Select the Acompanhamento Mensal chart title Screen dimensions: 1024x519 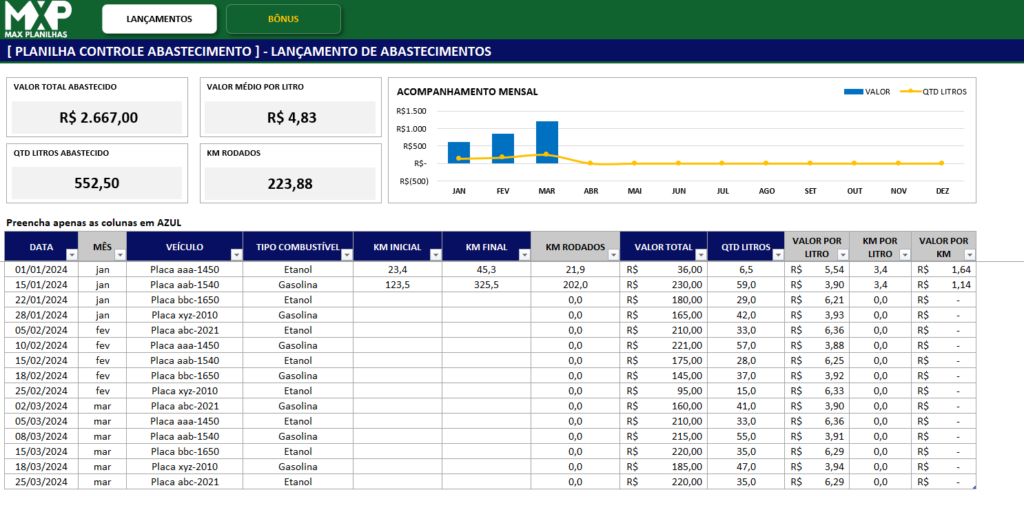click(467, 91)
